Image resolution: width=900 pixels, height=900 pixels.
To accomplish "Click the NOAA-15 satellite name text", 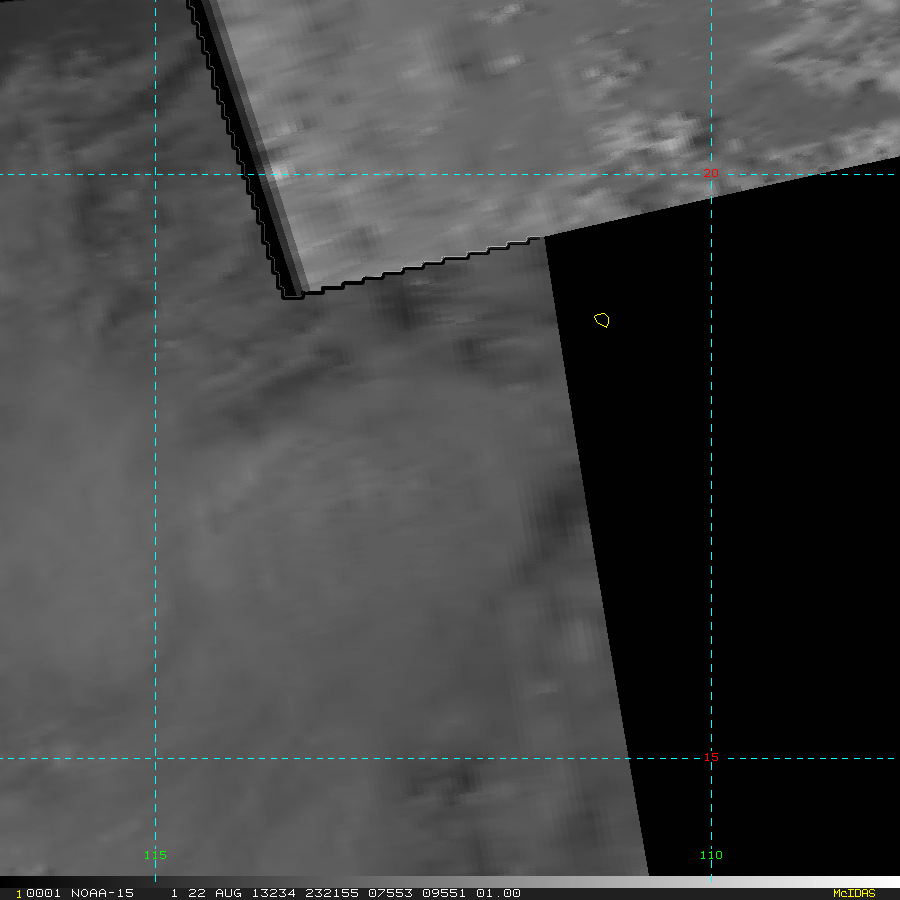I will (x=102, y=893).
